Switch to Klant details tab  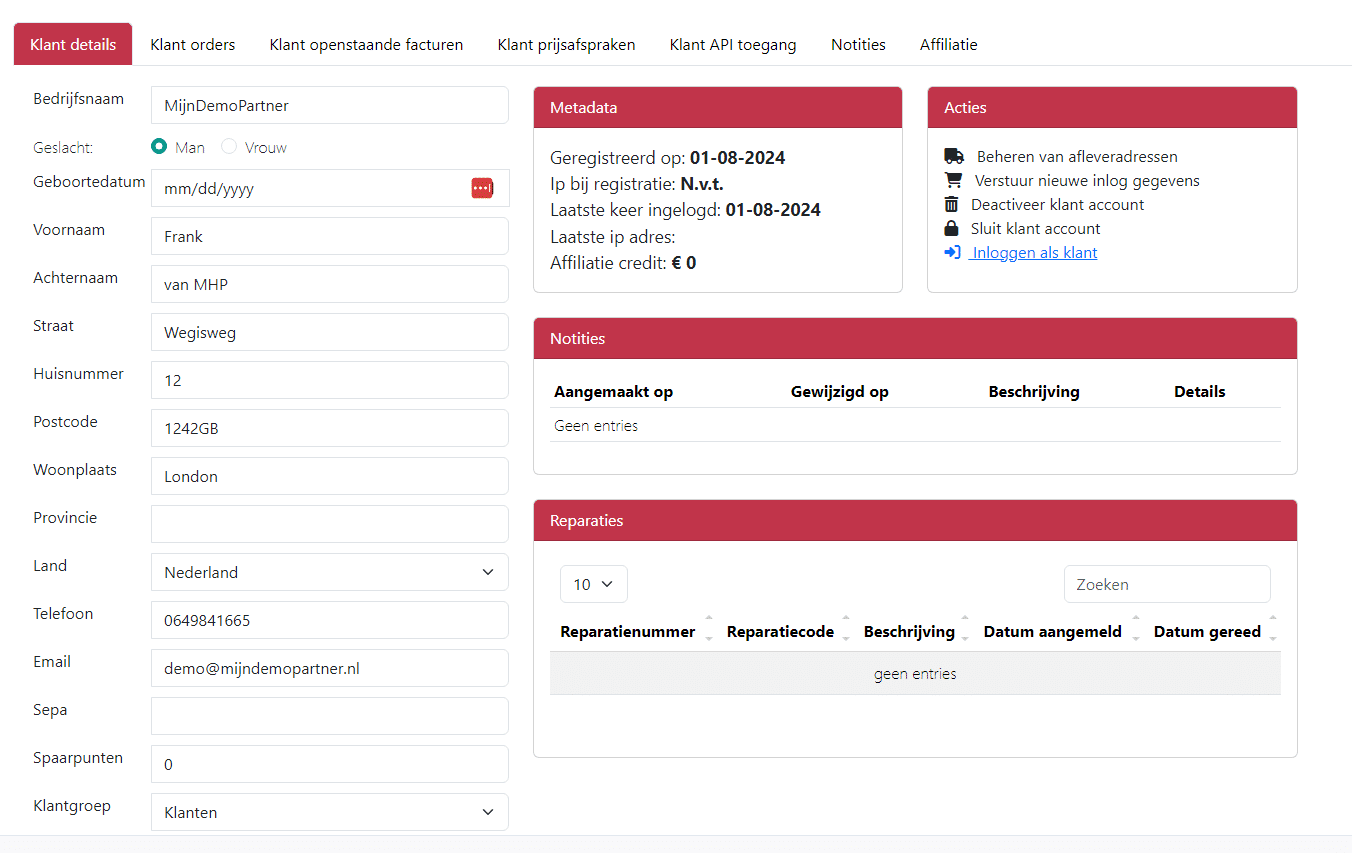(73, 45)
